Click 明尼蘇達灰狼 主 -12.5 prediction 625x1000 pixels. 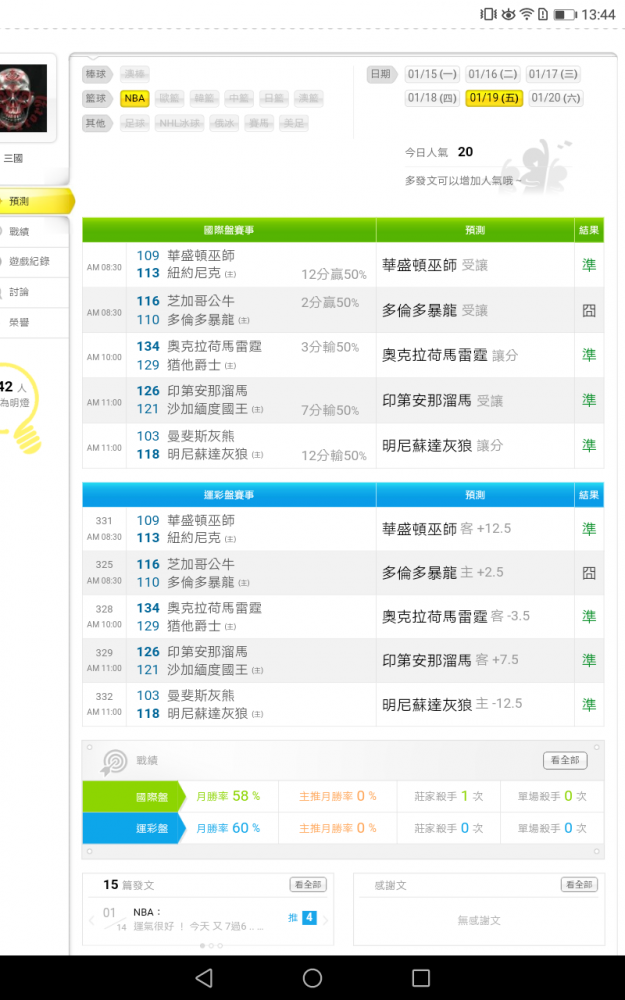452,704
